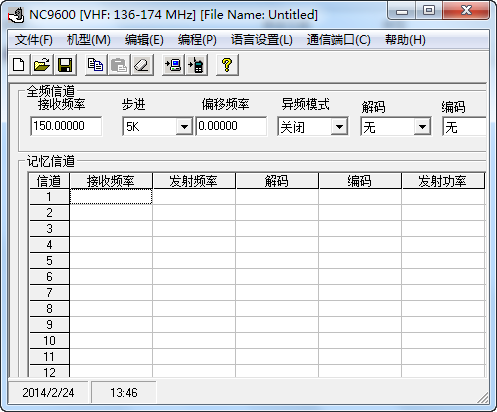Write data to radio icon
Image resolution: width=497 pixels, height=412 pixels.
(196, 65)
